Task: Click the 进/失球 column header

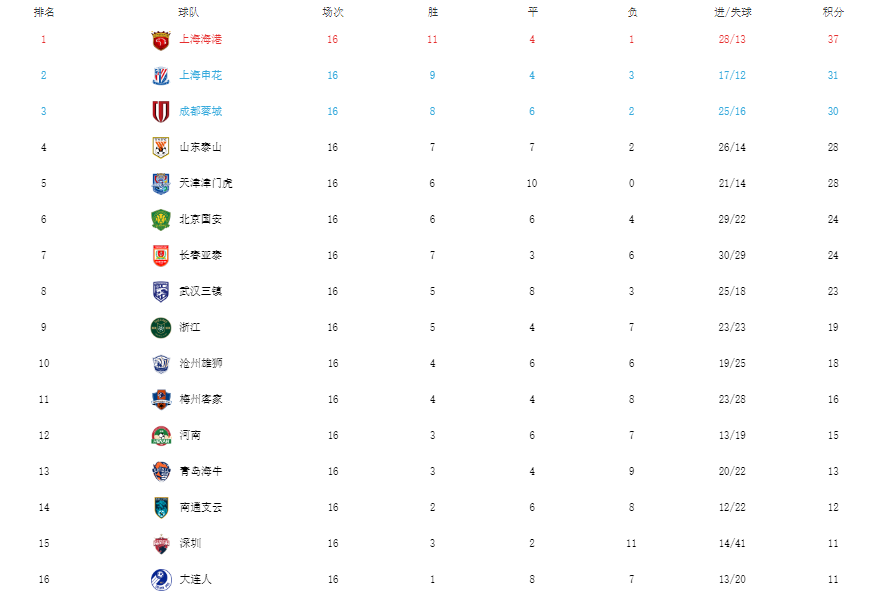Action: 733,12
